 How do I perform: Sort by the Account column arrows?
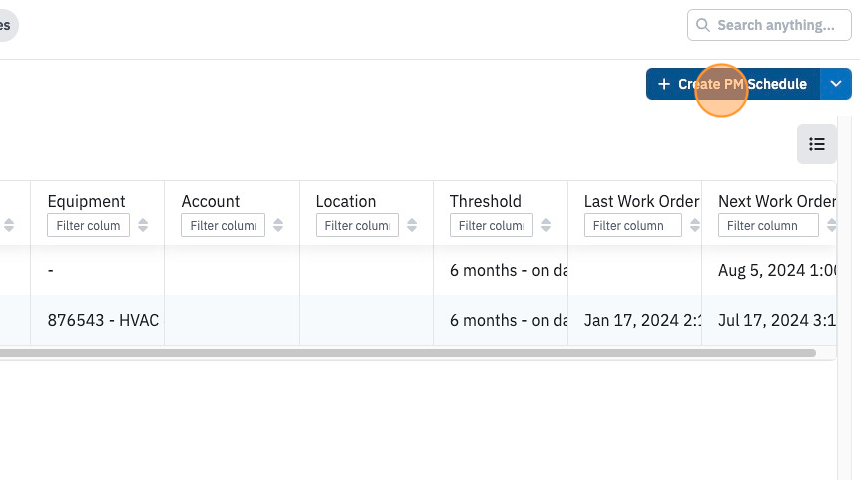coord(278,225)
